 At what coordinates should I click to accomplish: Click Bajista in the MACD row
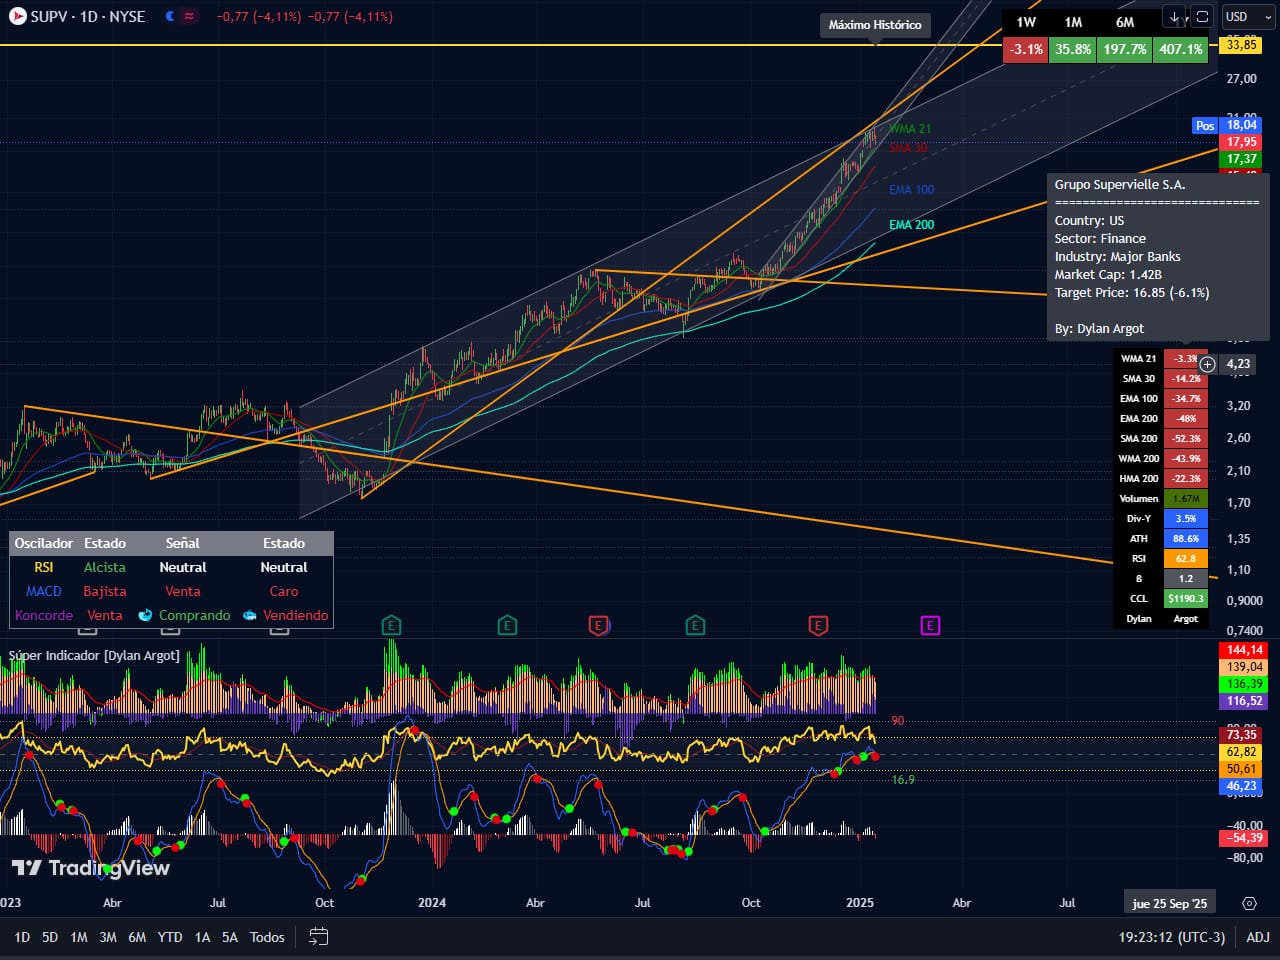(x=105, y=591)
